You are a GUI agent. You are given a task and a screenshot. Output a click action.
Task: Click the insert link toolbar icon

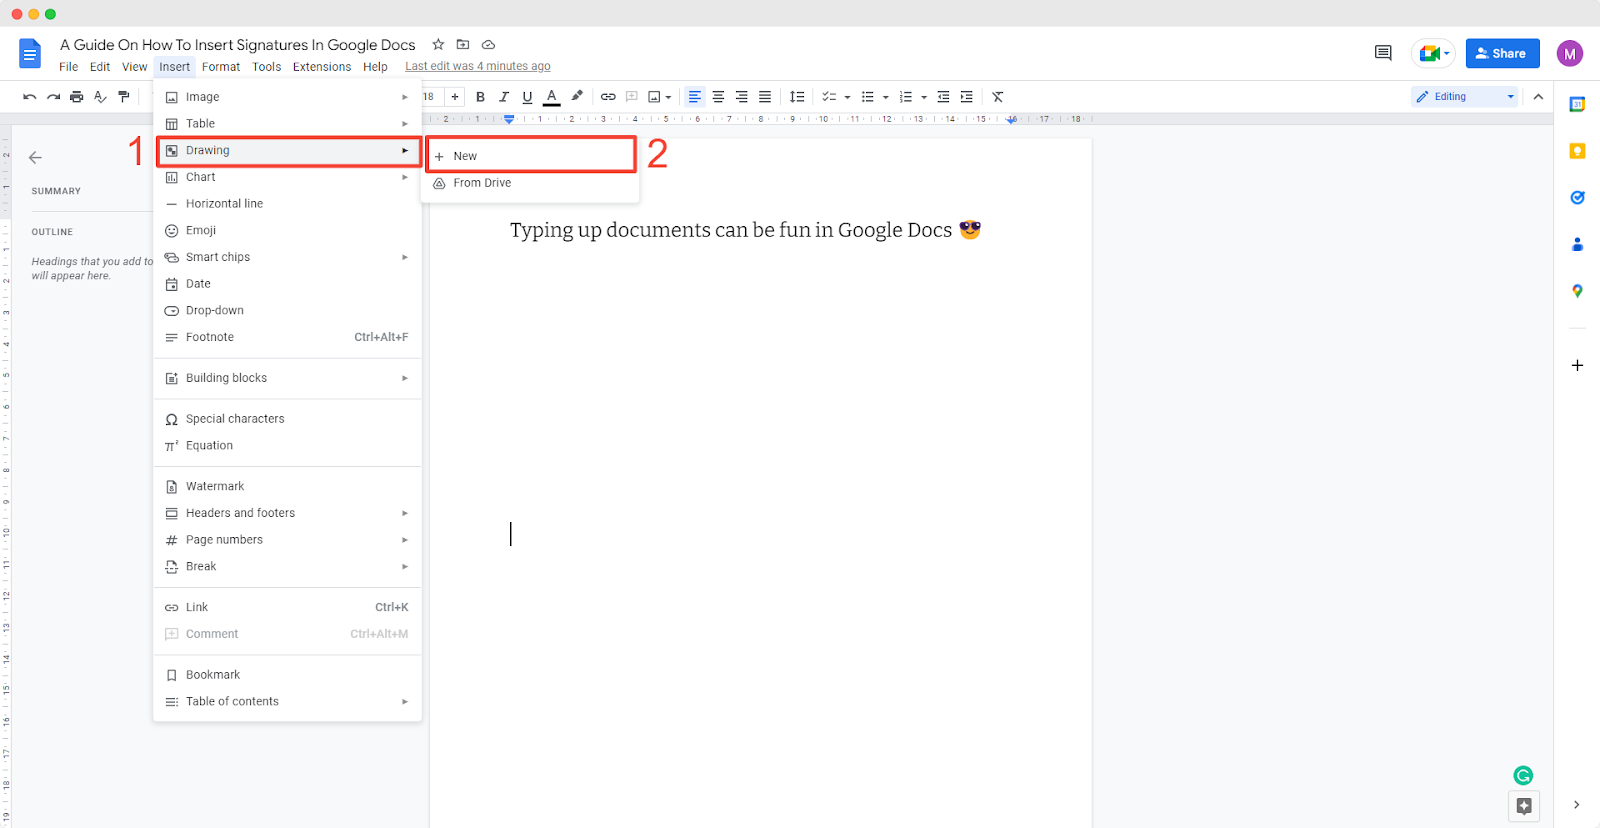coord(608,97)
